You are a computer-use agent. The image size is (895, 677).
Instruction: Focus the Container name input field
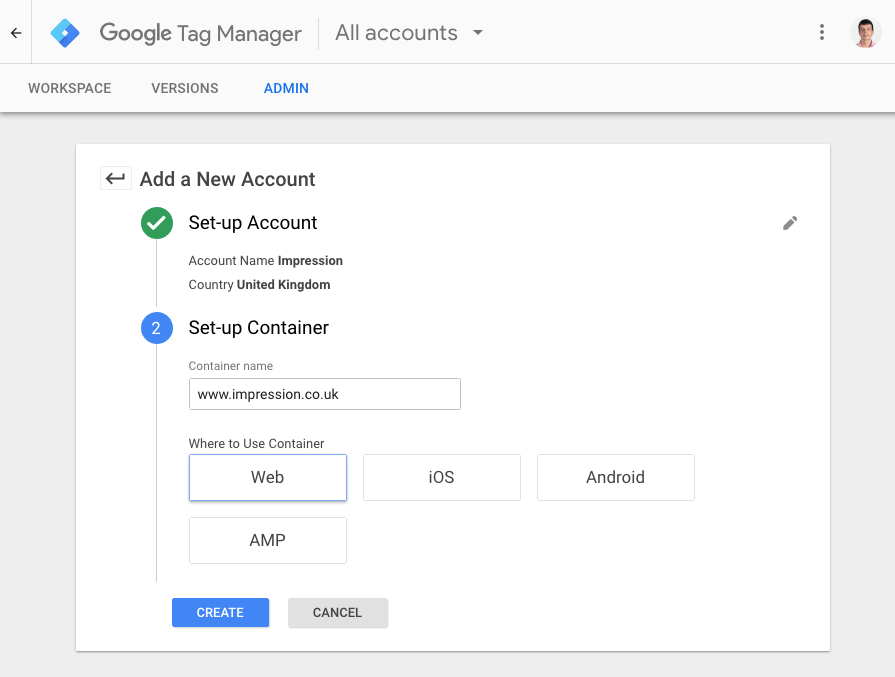pyautogui.click(x=325, y=394)
